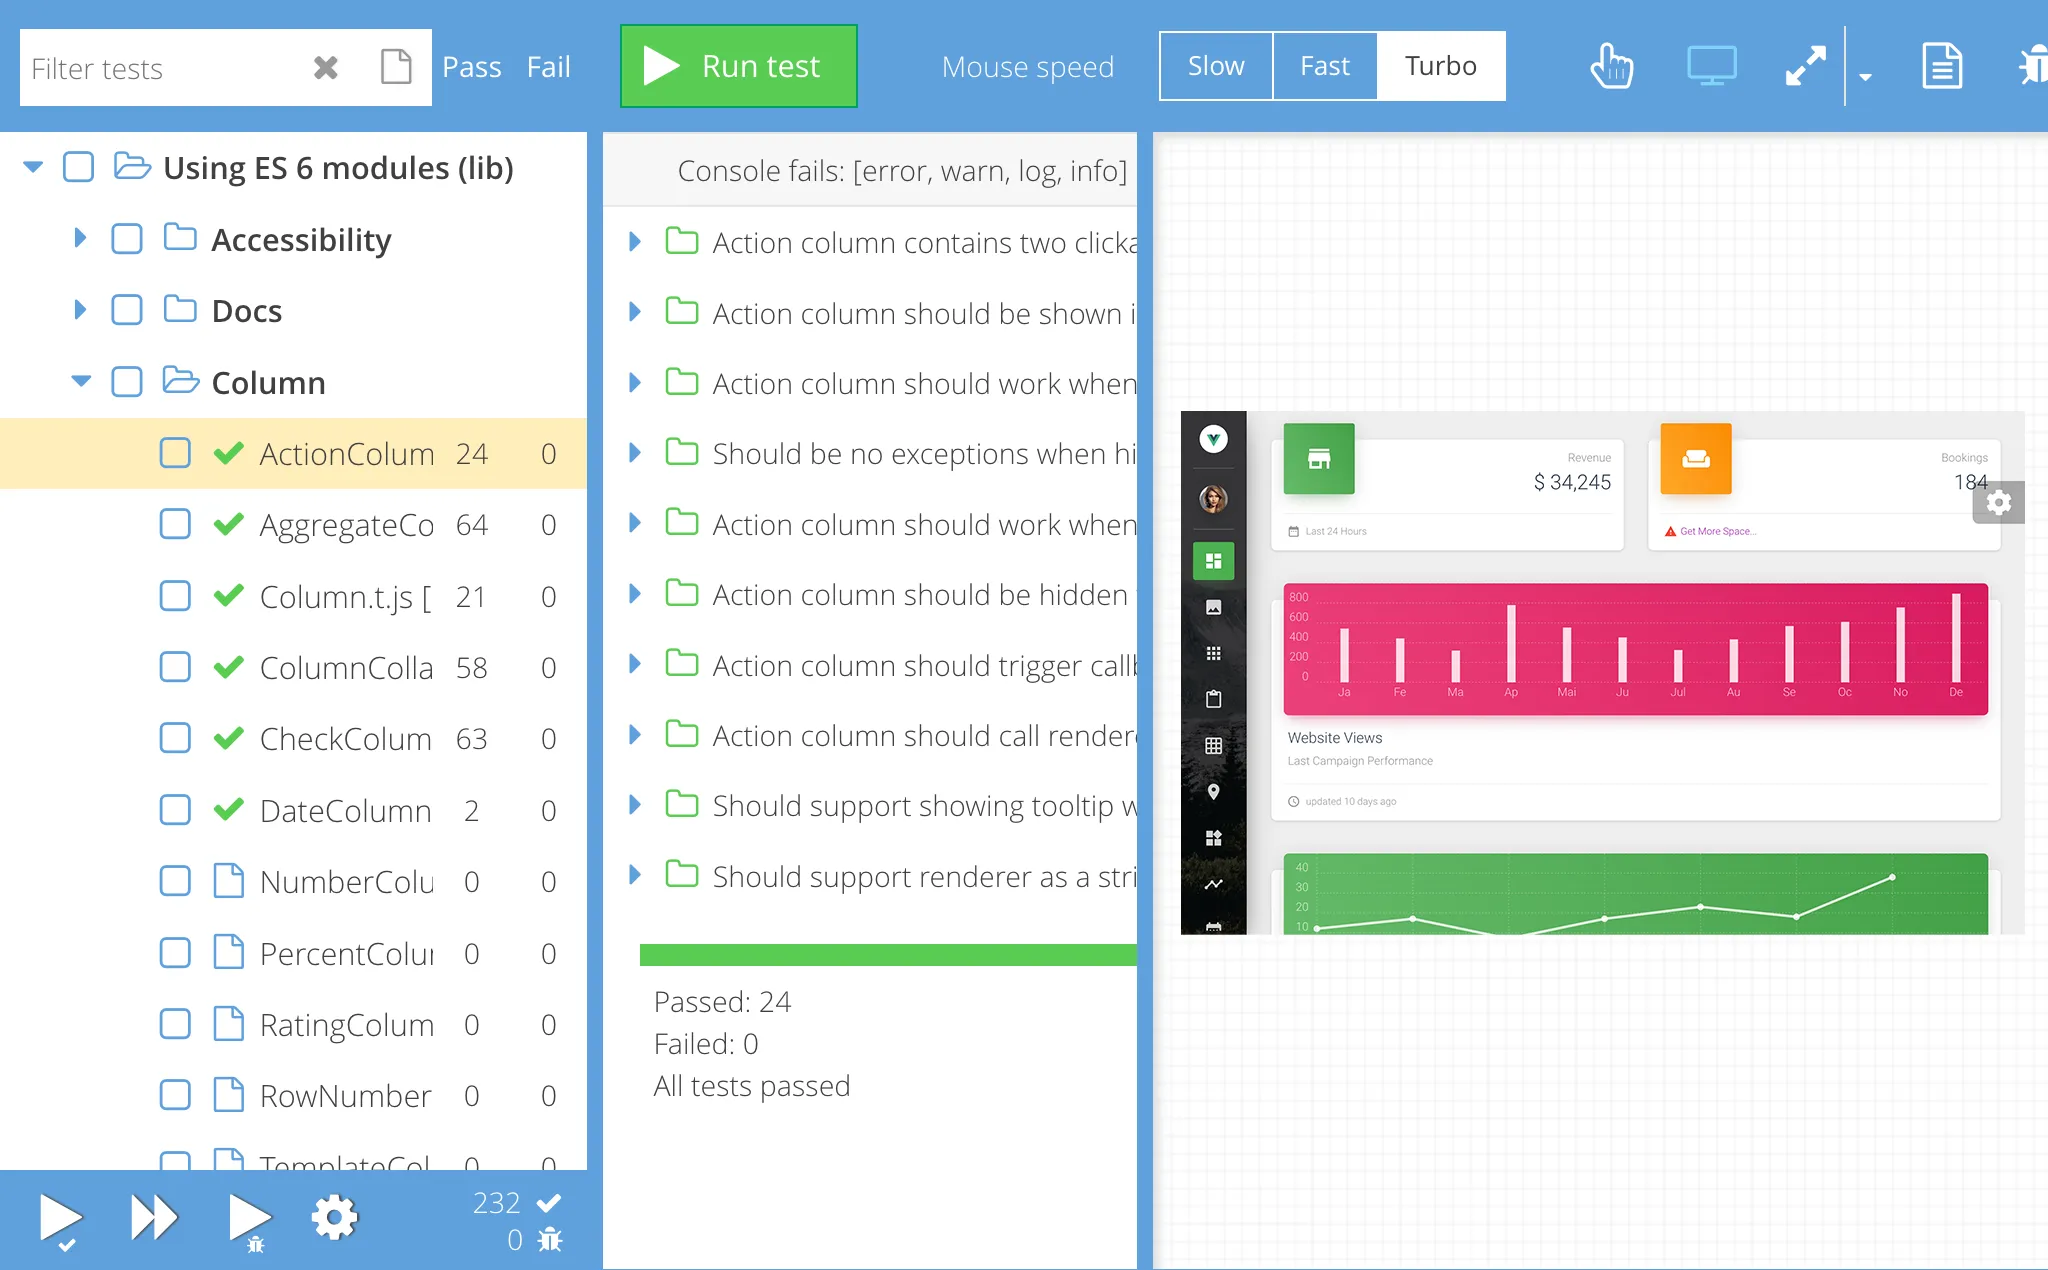Open dropdown arrow next to fullscreen icon
Image resolution: width=2048 pixels, height=1270 pixels.
pyautogui.click(x=1865, y=76)
